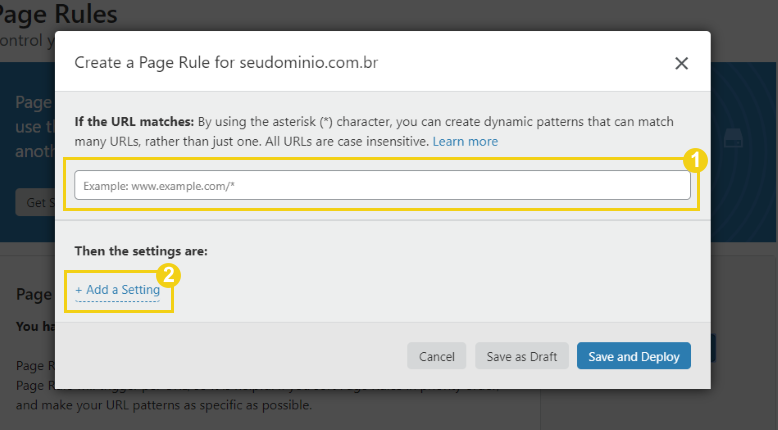The height and width of the screenshot is (430, 778).
Task: Click the Save as Draft button
Action: (x=521, y=356)
